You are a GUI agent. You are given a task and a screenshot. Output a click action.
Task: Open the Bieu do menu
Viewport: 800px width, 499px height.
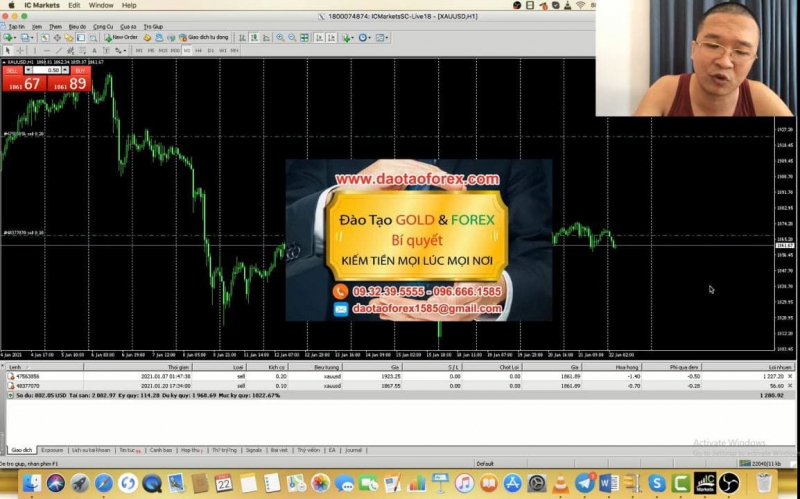pyautogui.click(x=77, y=27)
